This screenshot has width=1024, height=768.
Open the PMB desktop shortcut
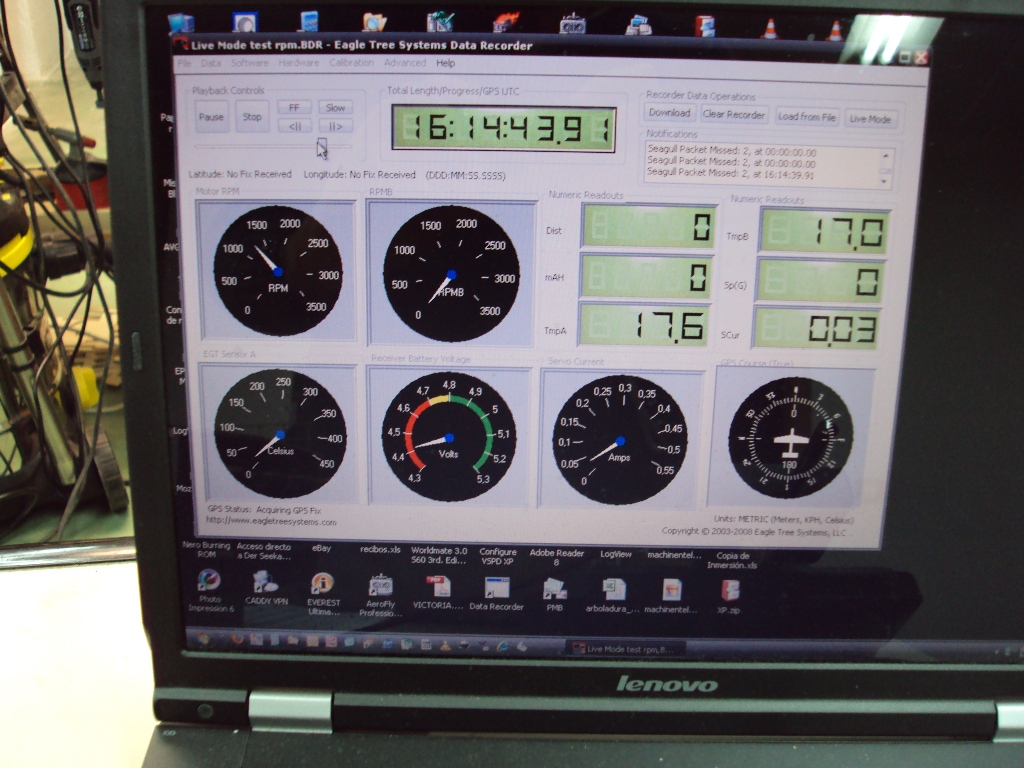554,590
